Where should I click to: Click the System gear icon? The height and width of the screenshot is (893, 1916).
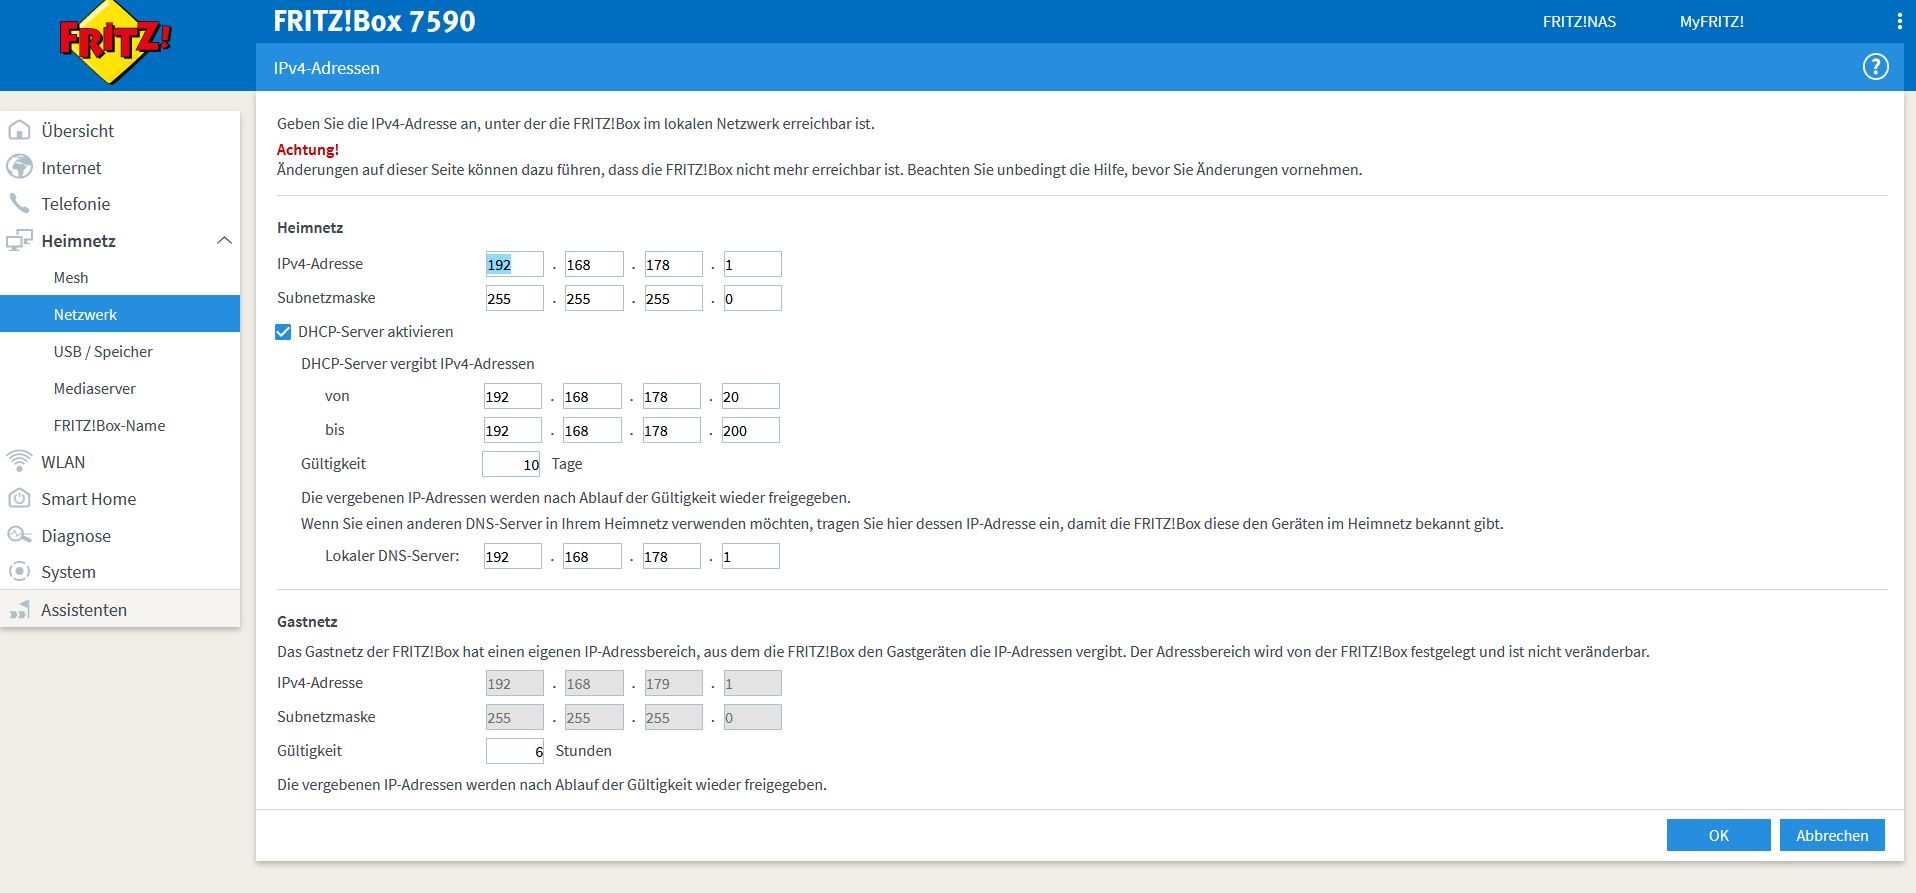click(19, 571)
